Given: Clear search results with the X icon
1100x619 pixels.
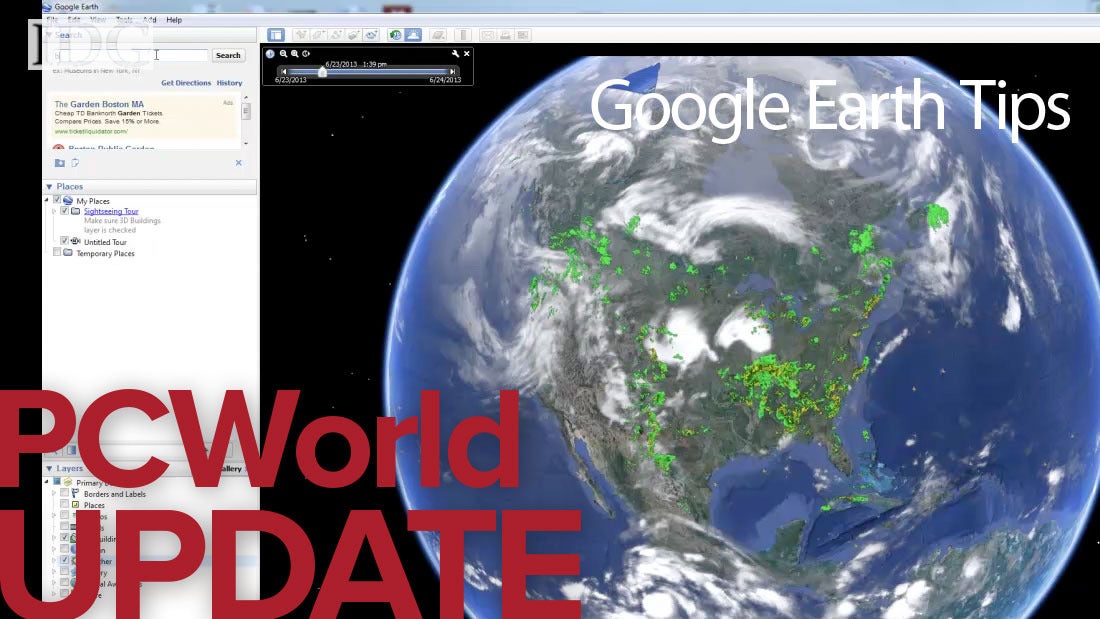Looking at the screenshot, I should click(239, 163).
